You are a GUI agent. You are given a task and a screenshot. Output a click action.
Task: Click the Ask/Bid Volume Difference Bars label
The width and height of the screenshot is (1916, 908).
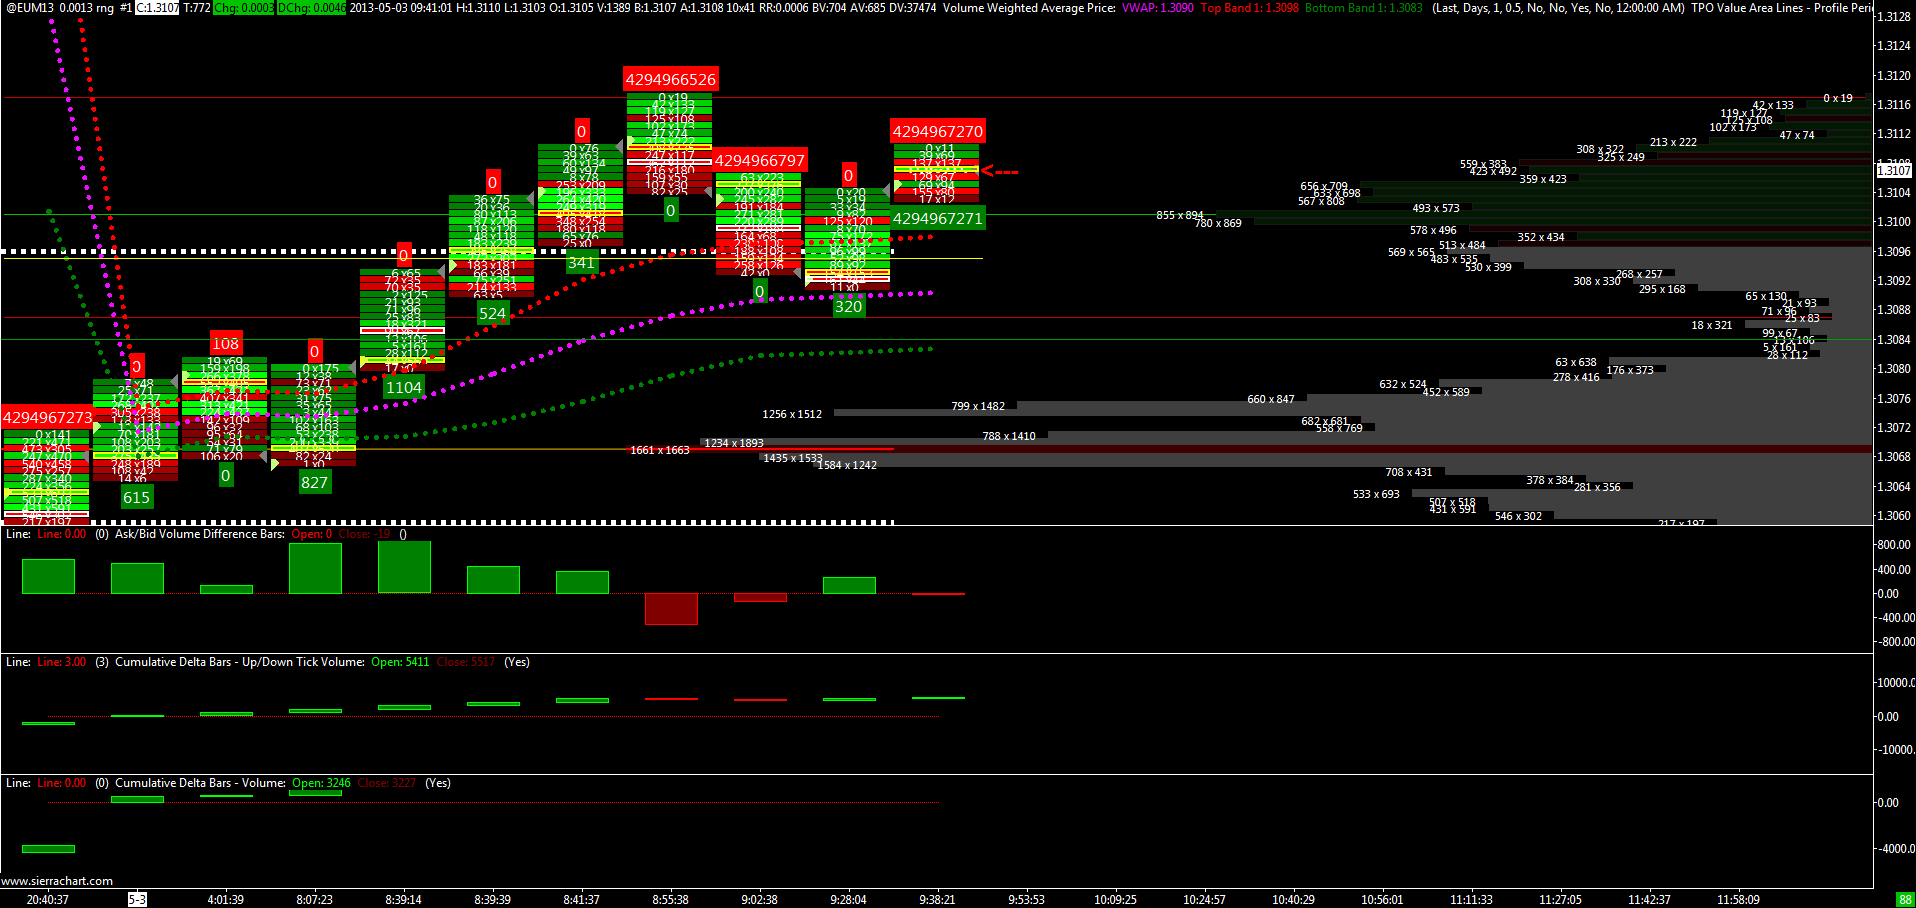pyautogui.click(x=200, y=534)
